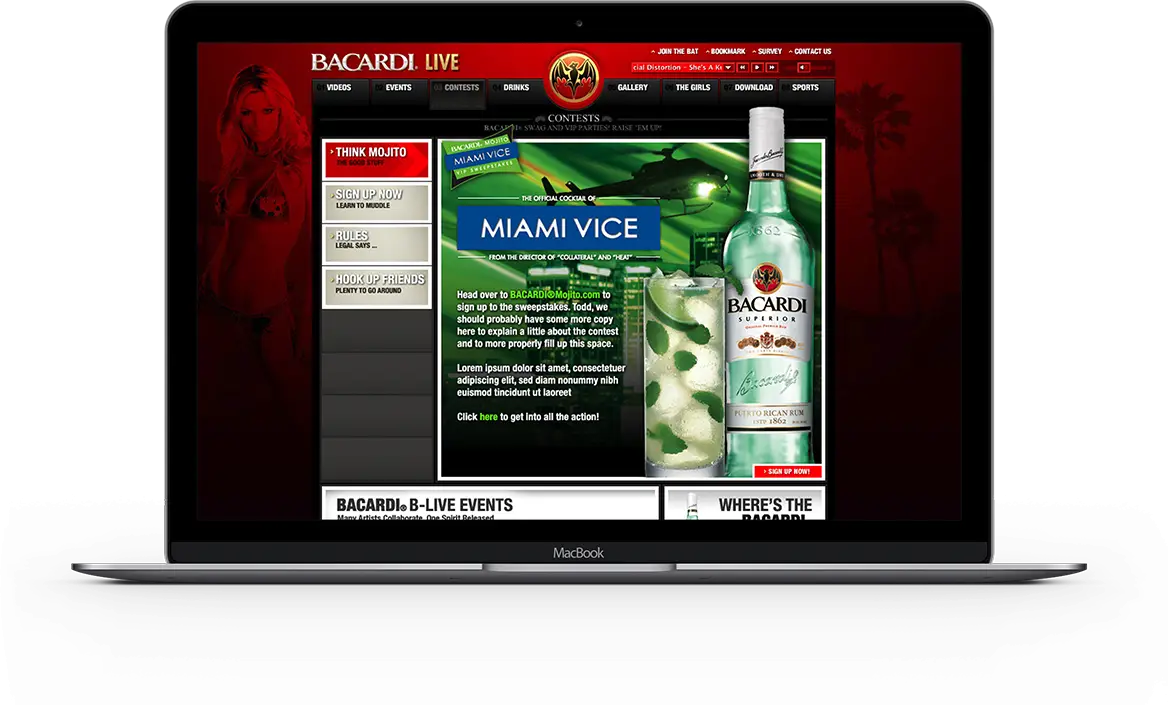
Task: Select the Drinks navigation tab
Action: click(516, 88)
